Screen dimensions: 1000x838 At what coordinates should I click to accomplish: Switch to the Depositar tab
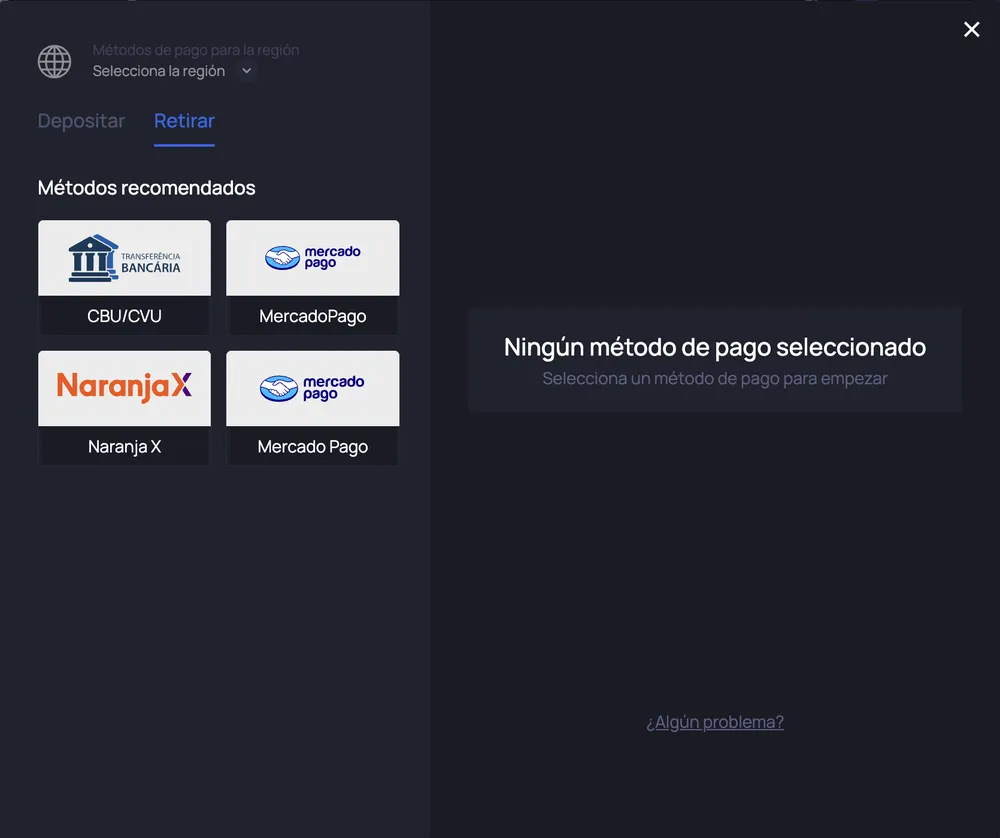point(81,121)
